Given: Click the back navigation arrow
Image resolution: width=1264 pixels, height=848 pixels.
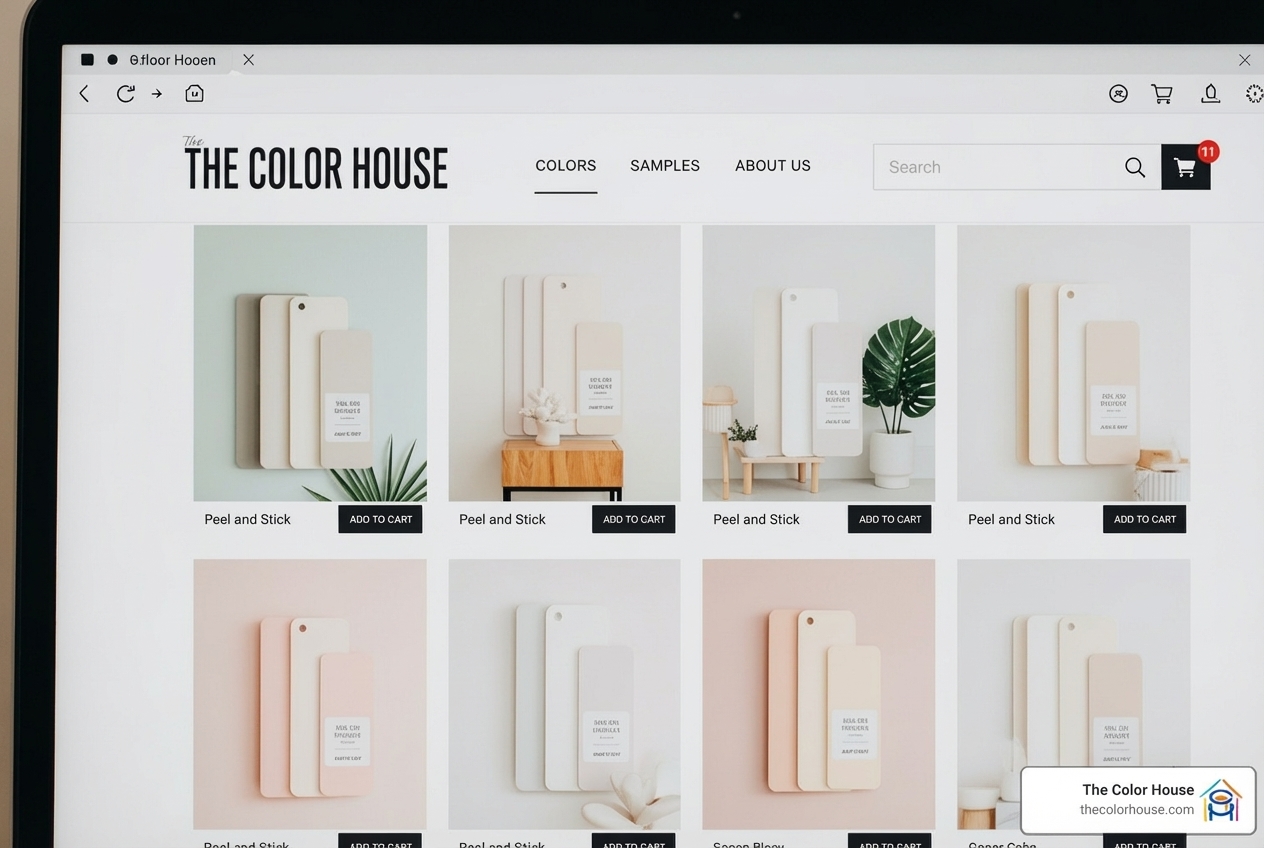Looking at the screenshot, I should (x=83, y=93).
